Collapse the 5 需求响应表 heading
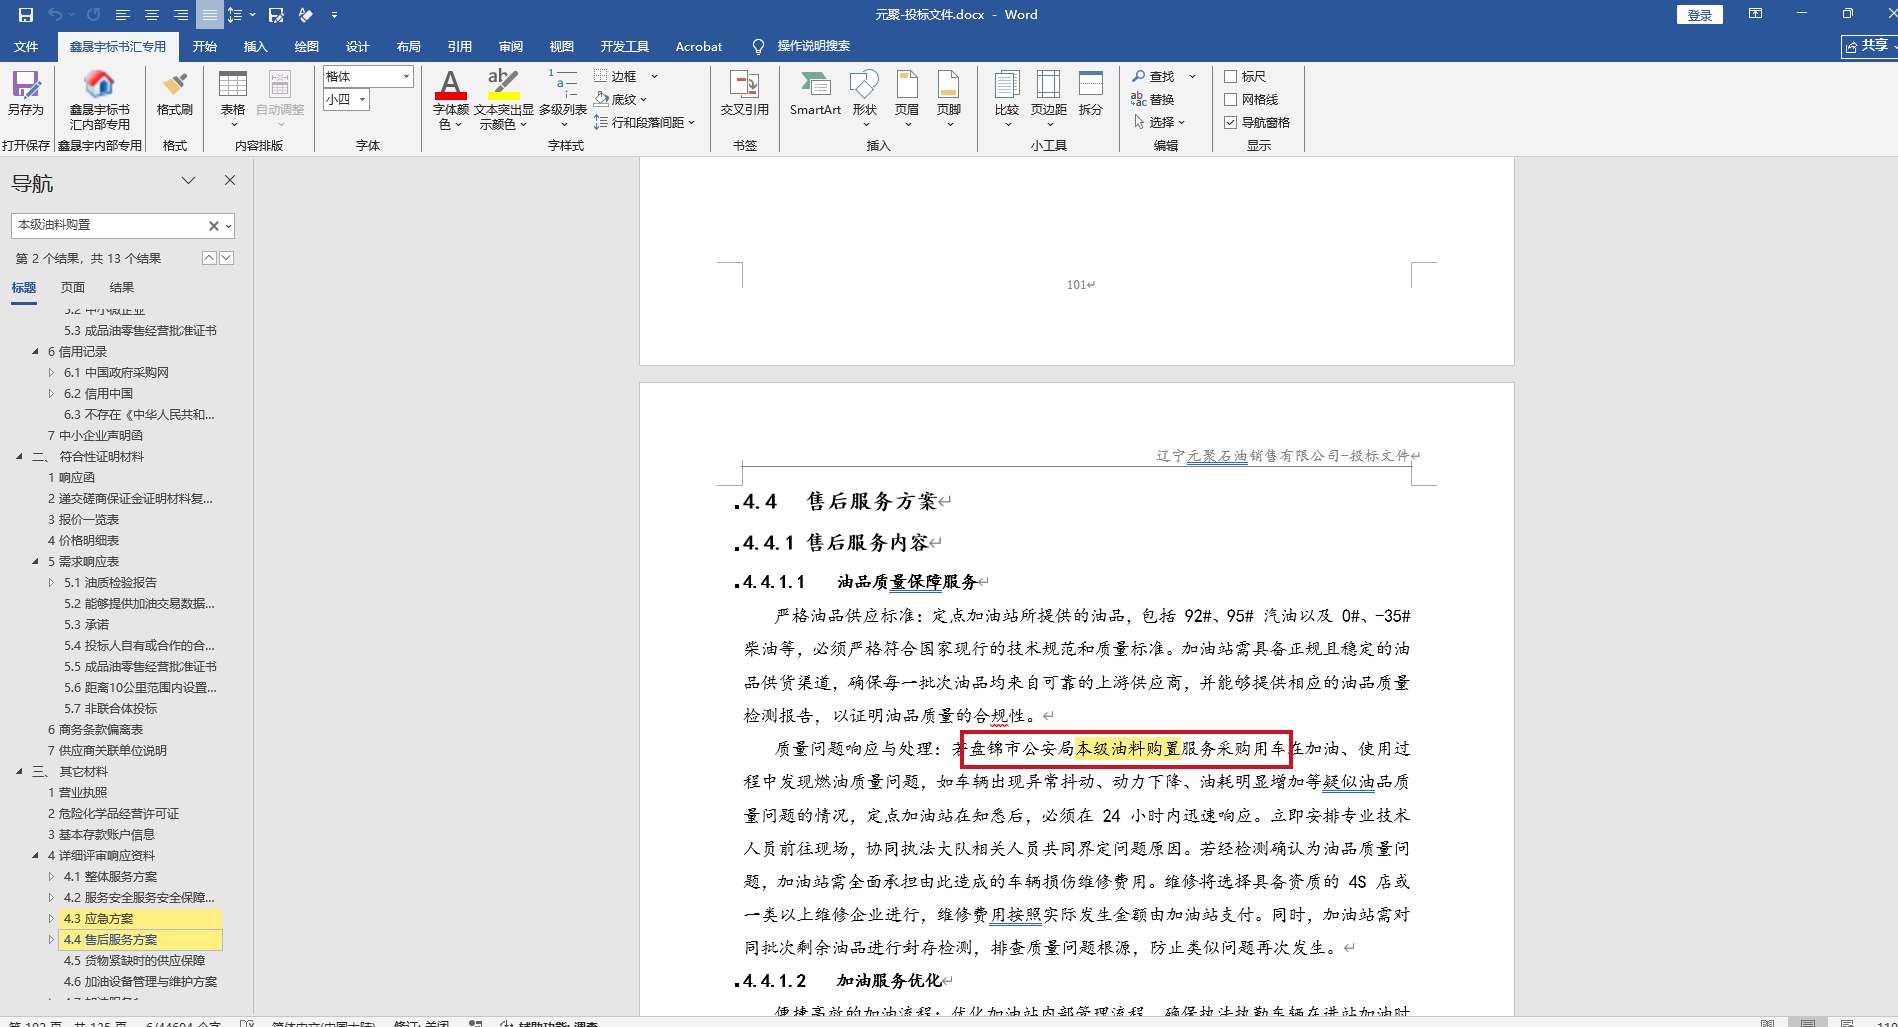Image resolution: width=1898 pixels, height=1027 pixels. pos(35,562)
